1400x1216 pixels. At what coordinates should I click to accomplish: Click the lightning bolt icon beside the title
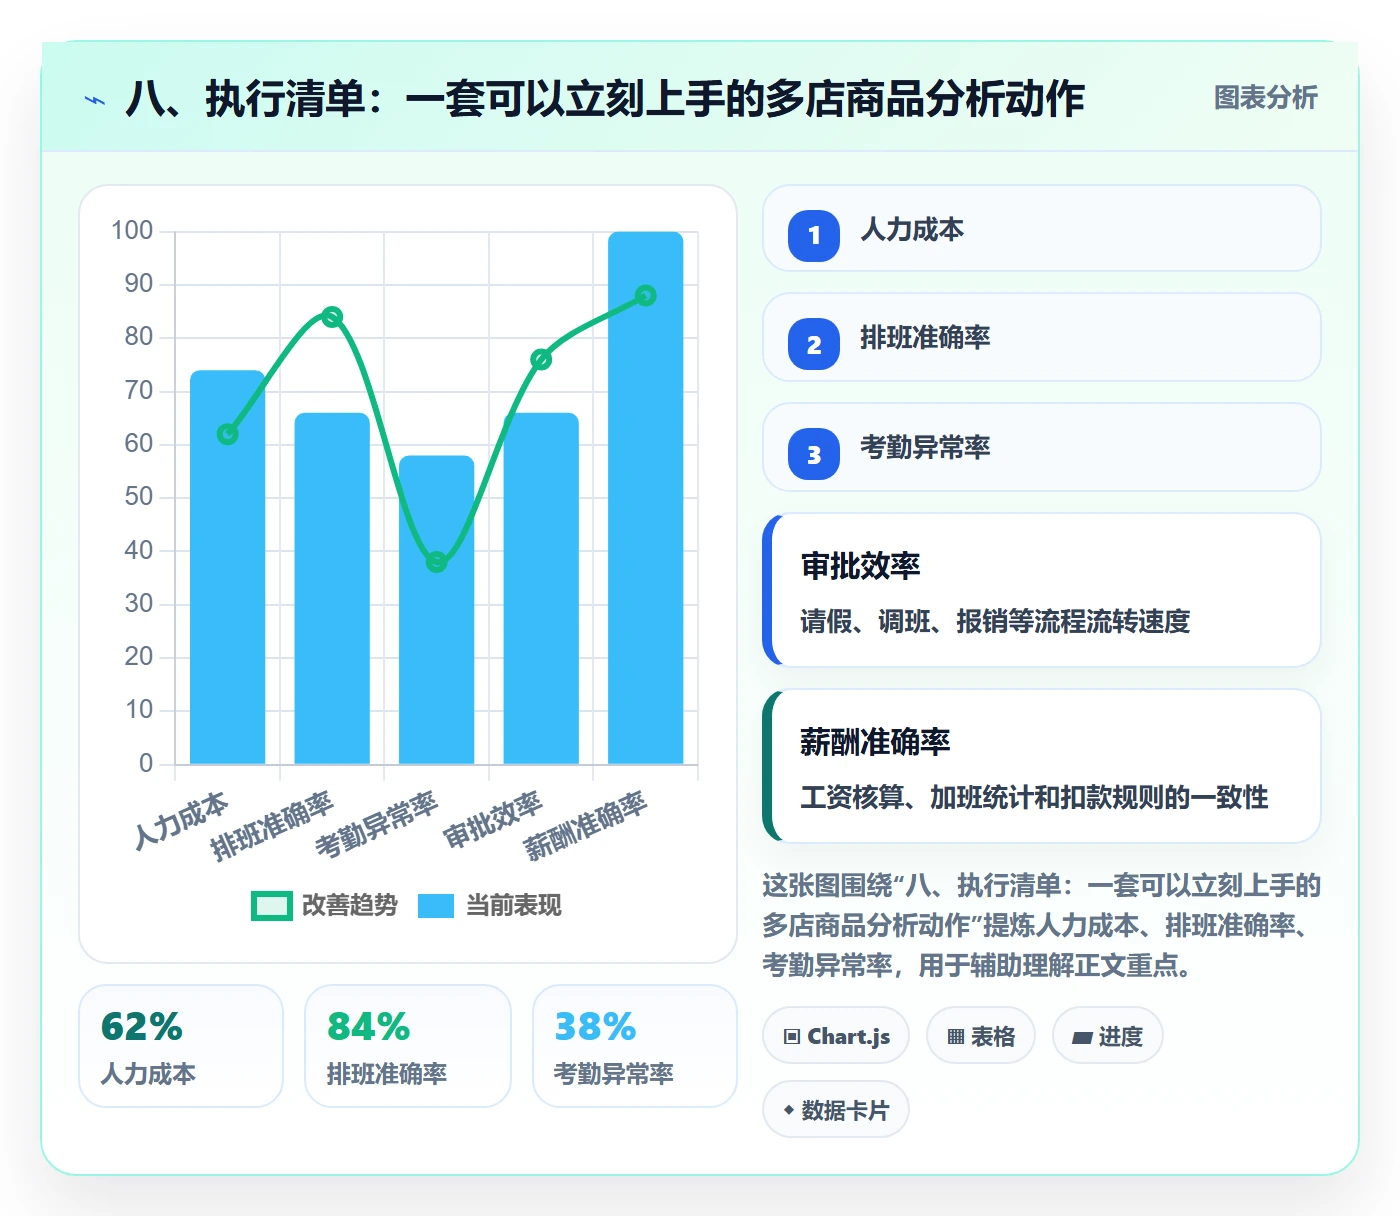(95, 100)
